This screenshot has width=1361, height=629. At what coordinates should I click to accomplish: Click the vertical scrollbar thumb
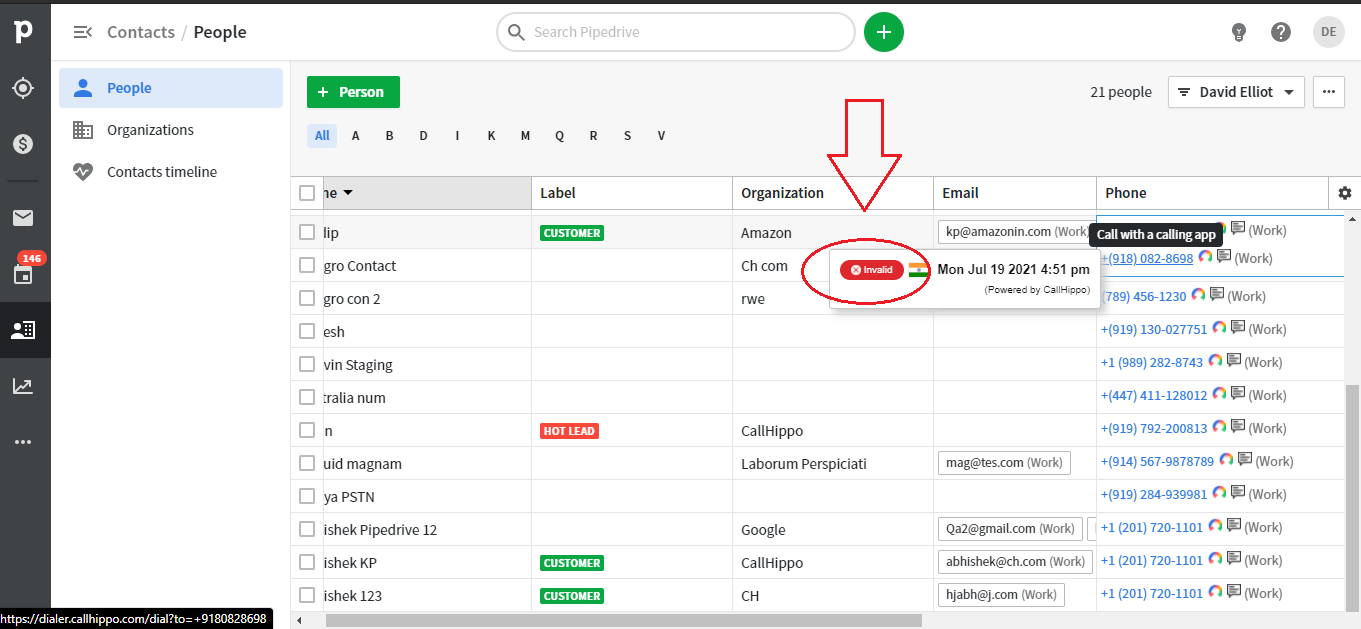click(x=1353, y=496)
